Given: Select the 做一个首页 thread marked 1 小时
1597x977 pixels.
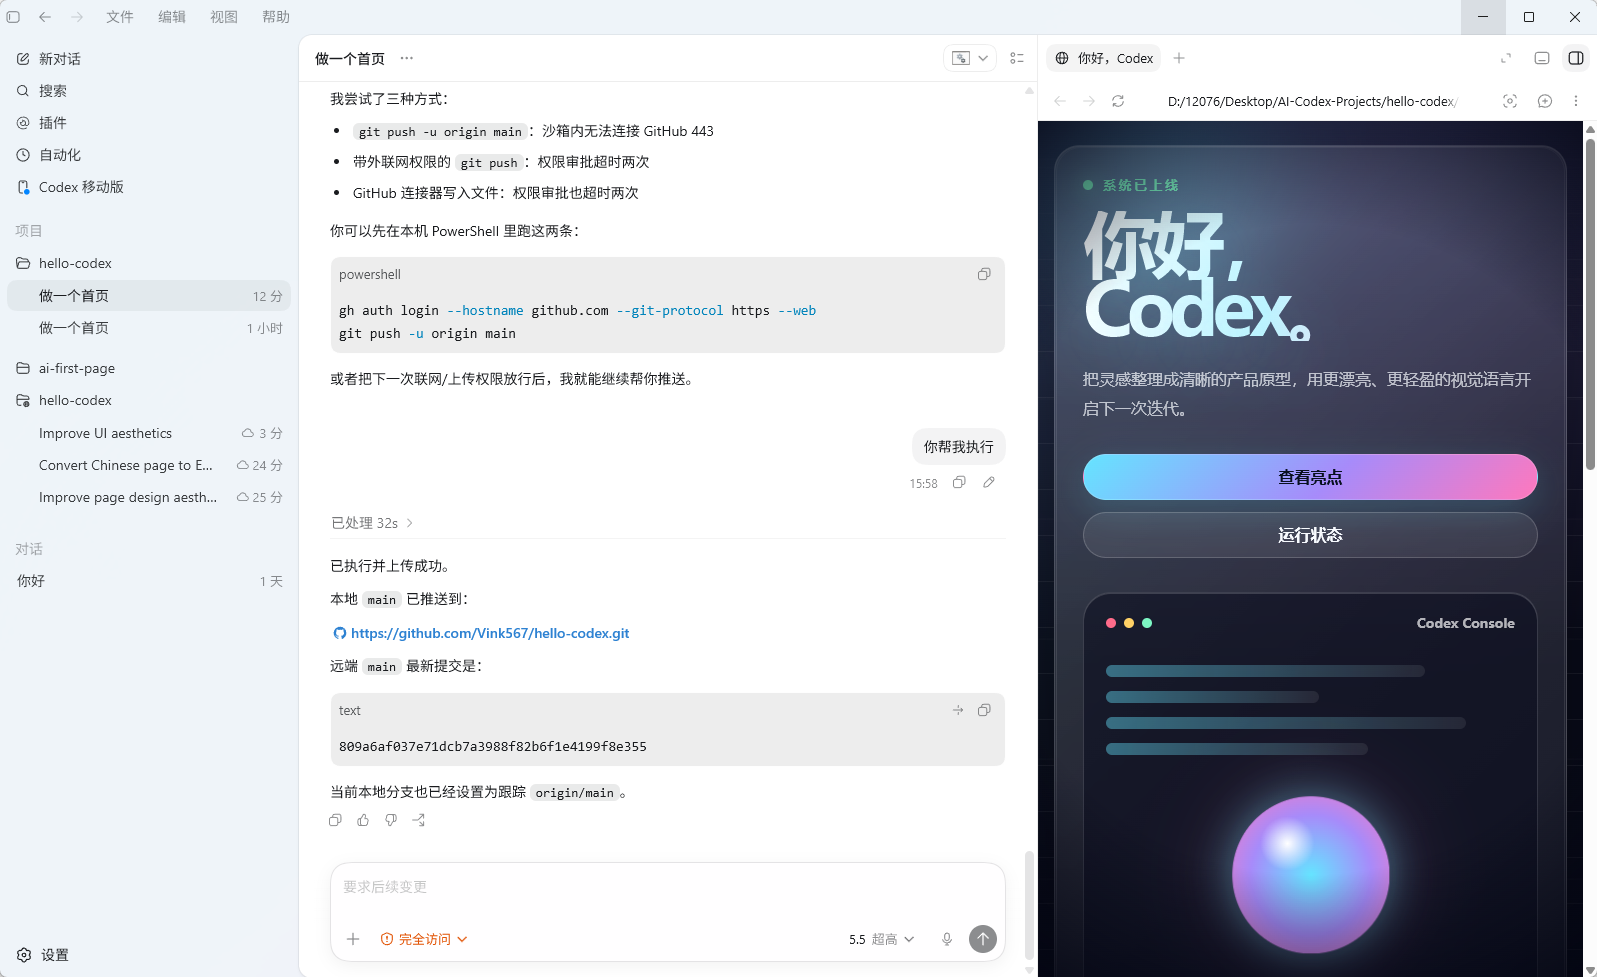Looking at the screenshot, I should coord(149,328).
